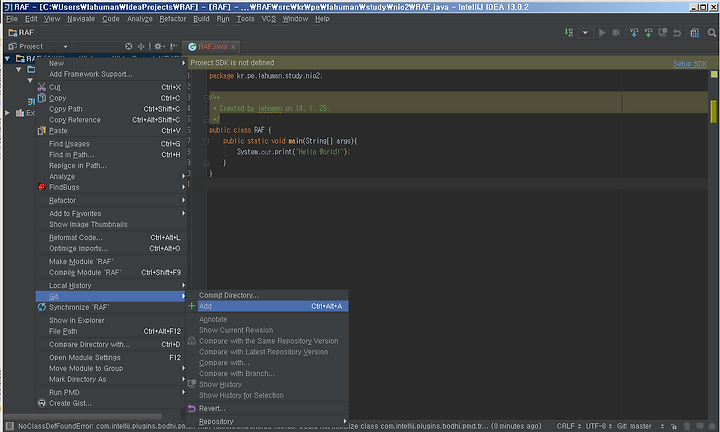
Task: Choose Create Gist entry
Action: 111,403
